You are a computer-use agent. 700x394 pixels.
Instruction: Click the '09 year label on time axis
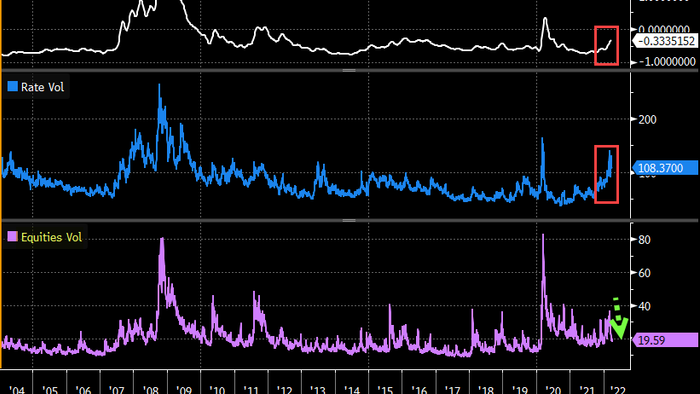183,390
